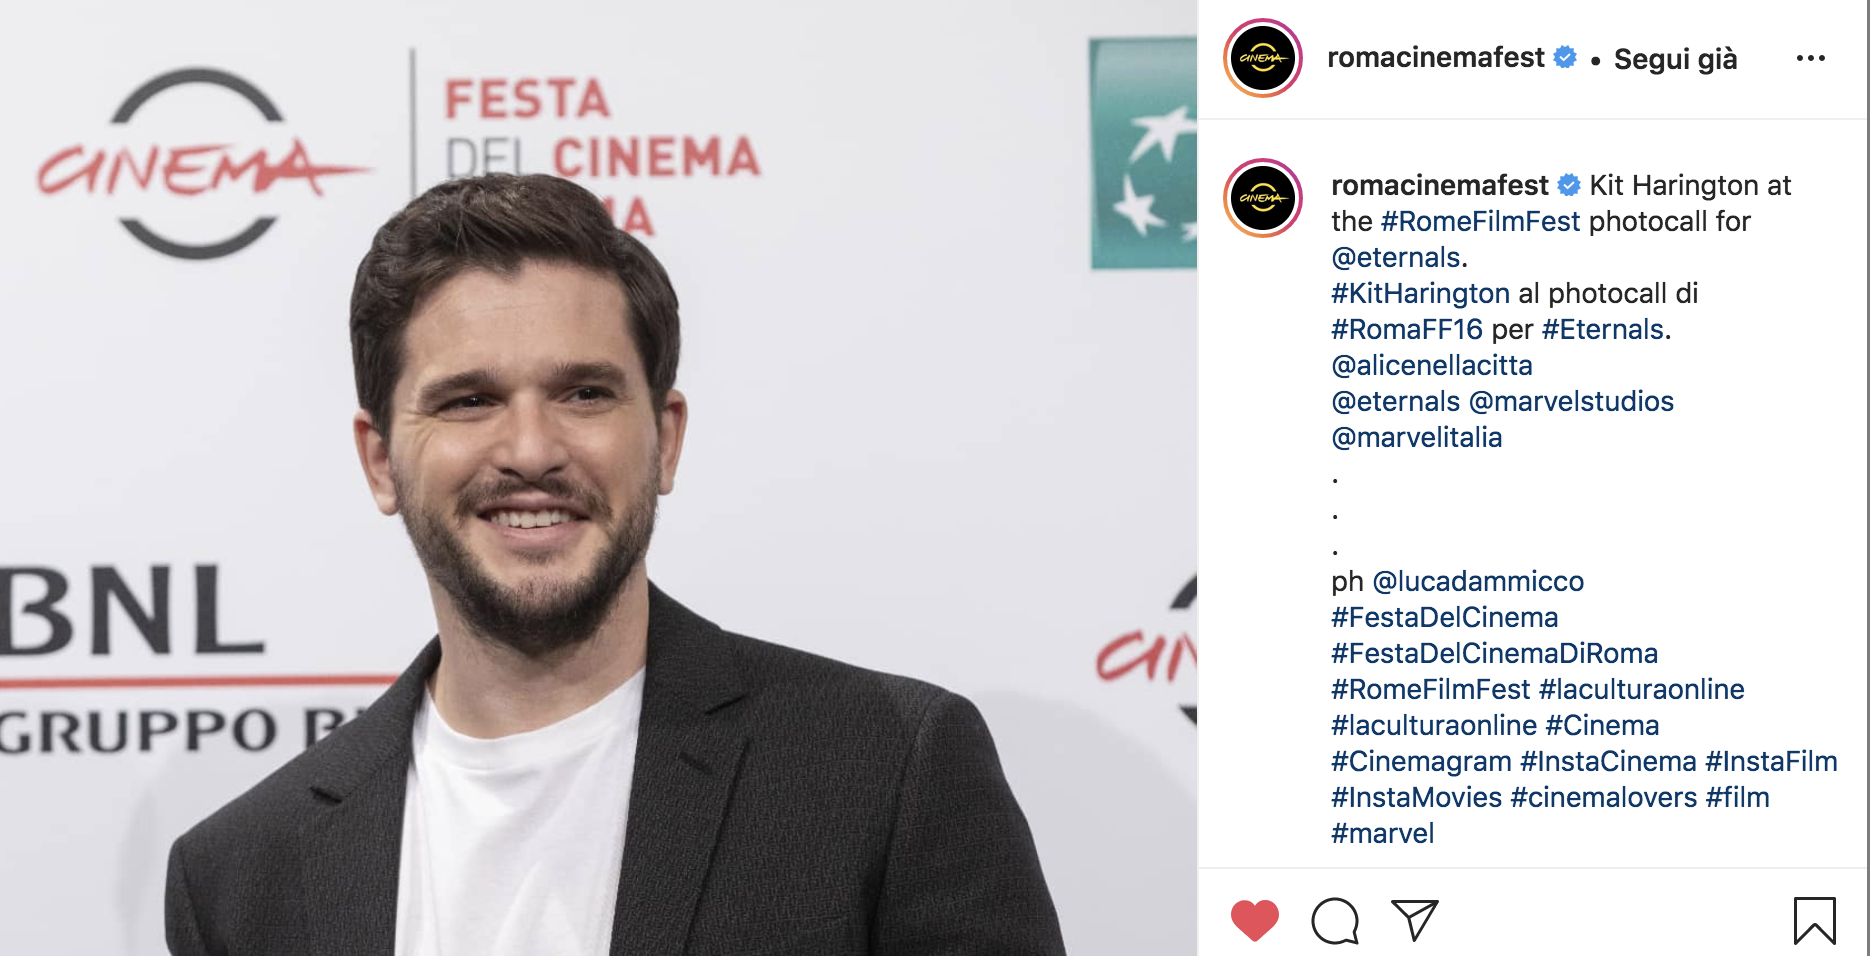
Task: Click the verified badge next to header username
Action: (x=1565, y=57)
